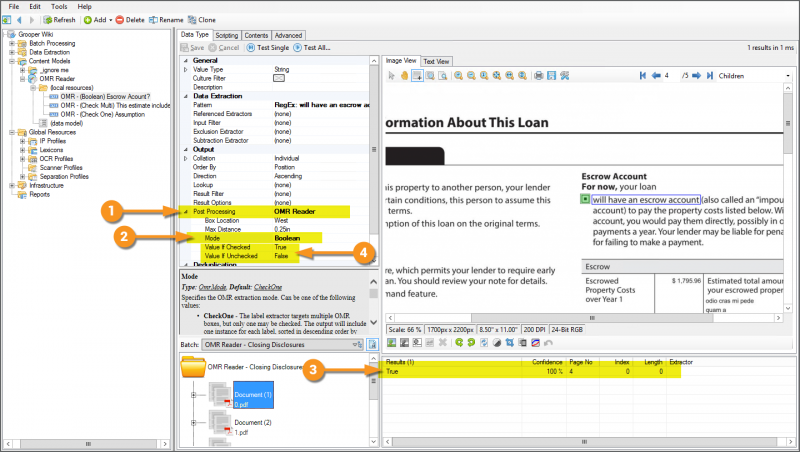800x452 pixels.
Task: Open the viewer settings tools icon
Action: (x=564, y=76)
